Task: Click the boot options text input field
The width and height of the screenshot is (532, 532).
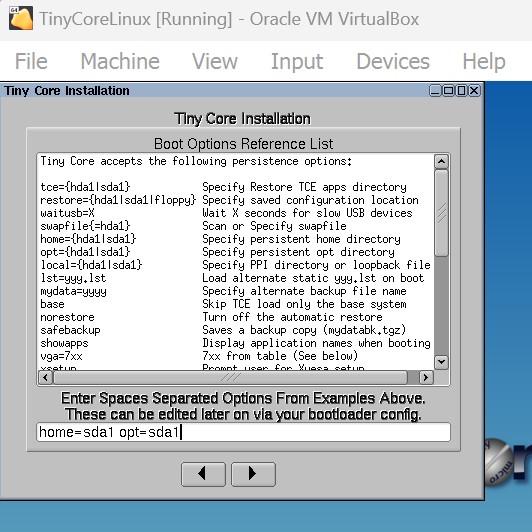Action: (x=243, y=432)
